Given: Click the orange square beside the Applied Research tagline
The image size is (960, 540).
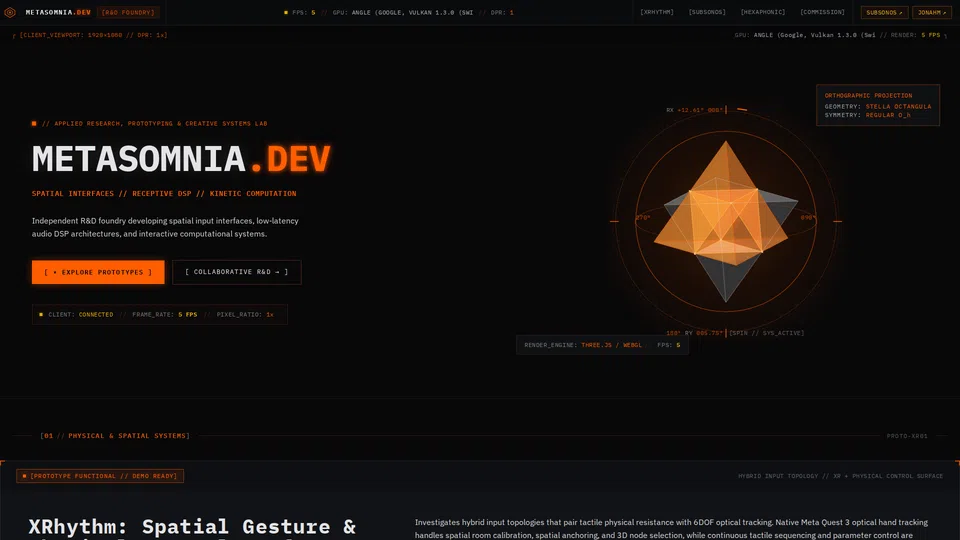Looking at the screenshot, I should [34, 124].
